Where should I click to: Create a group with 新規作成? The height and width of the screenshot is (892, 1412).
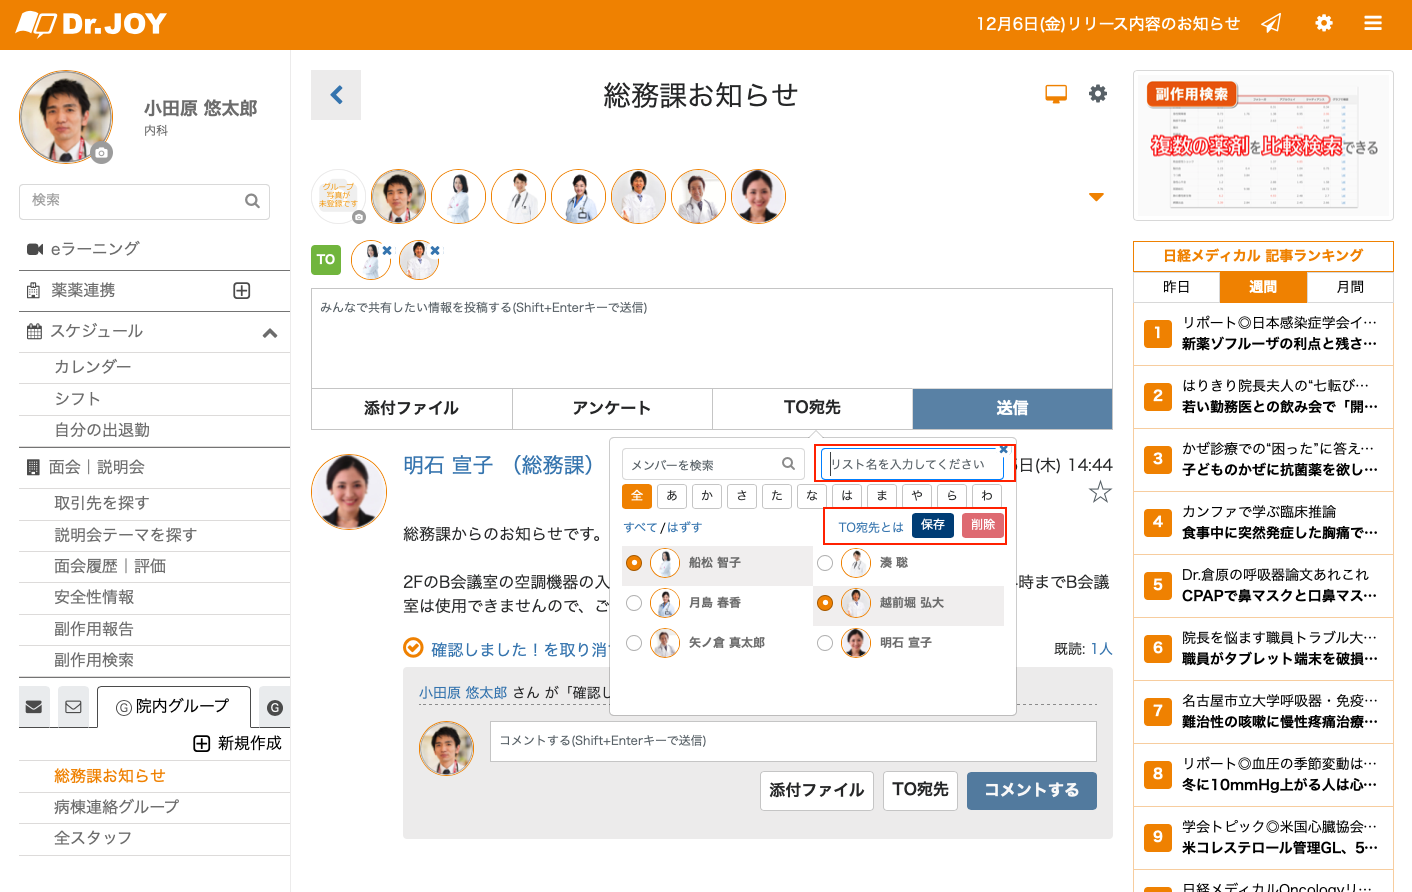pyautogui.click(x=238, y=743)
